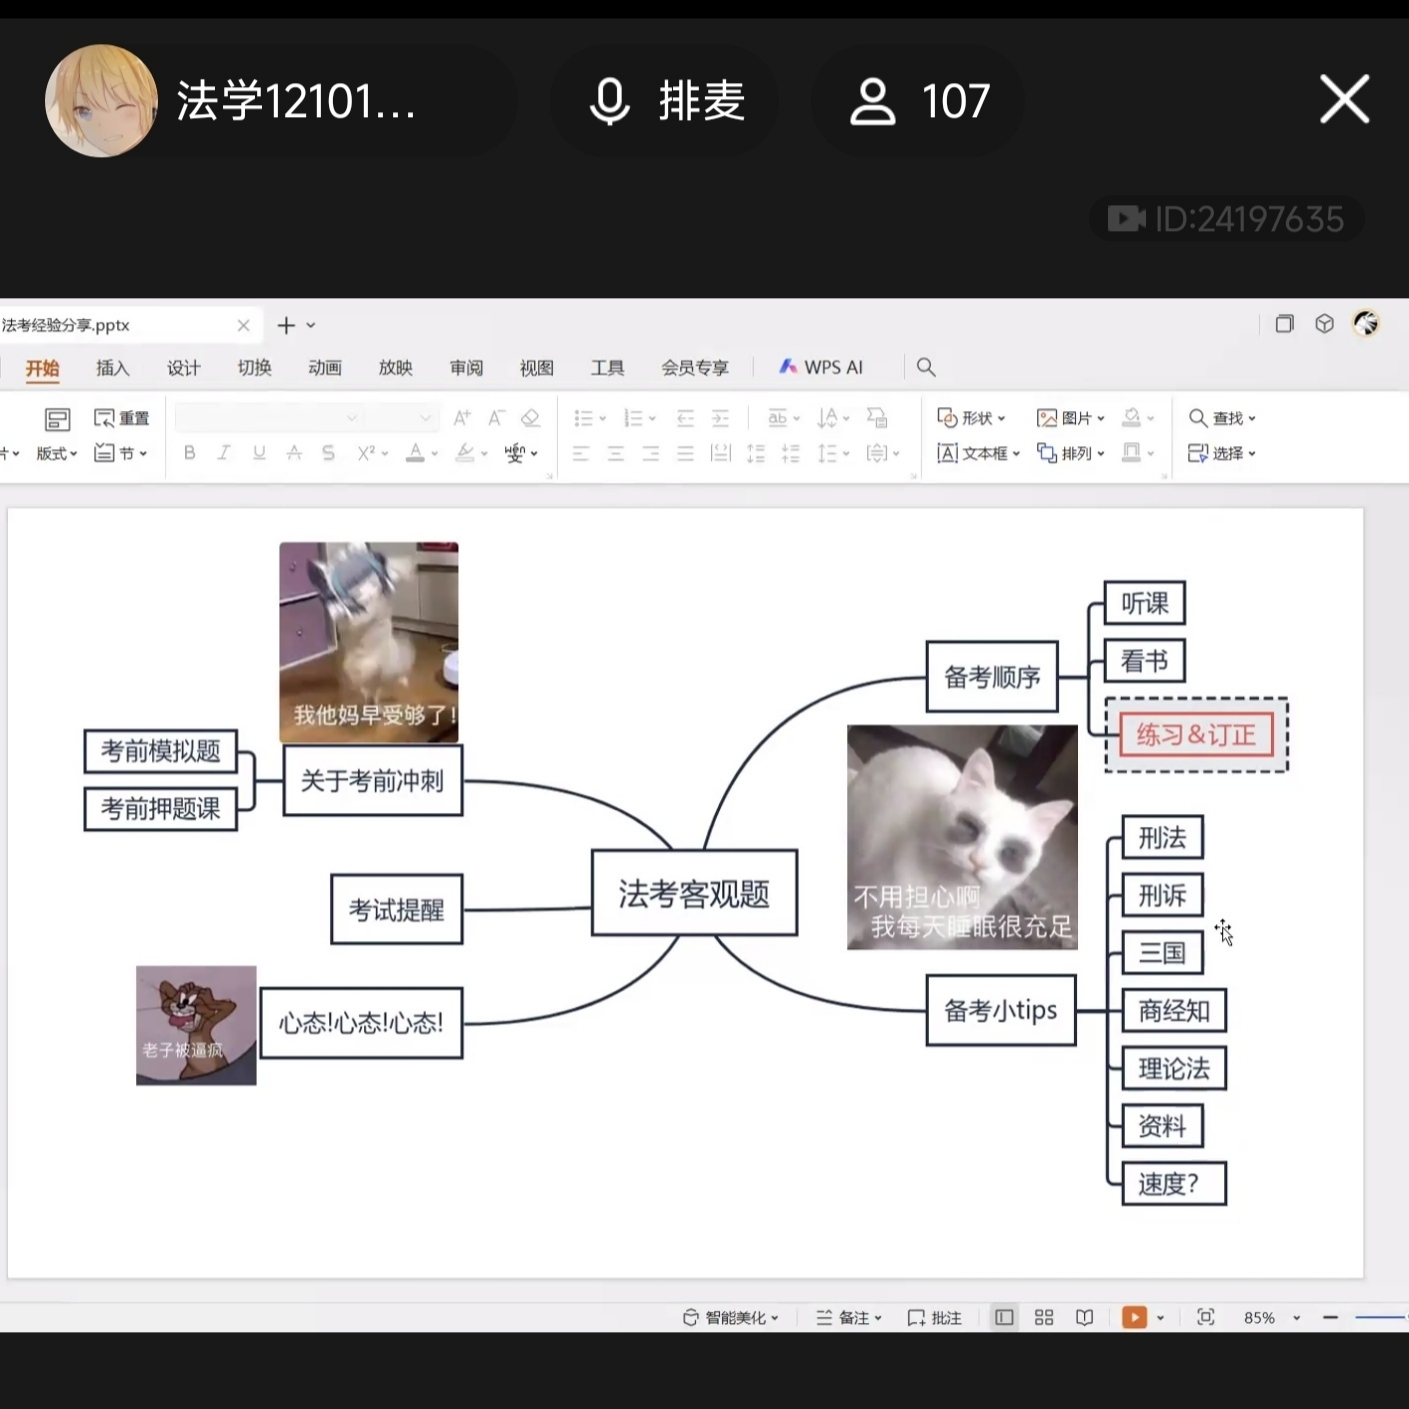
Task: Open the 85% zoom level dropdown
Action: 1296,1318
